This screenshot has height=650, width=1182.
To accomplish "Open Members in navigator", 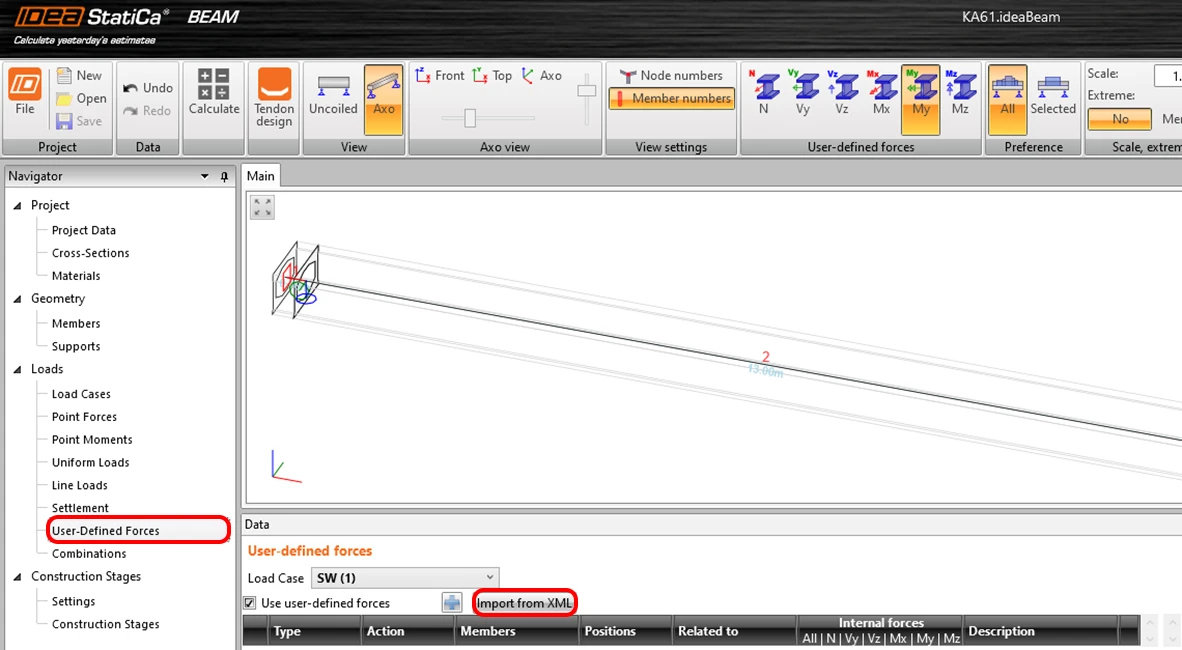I will click(76, 323).
